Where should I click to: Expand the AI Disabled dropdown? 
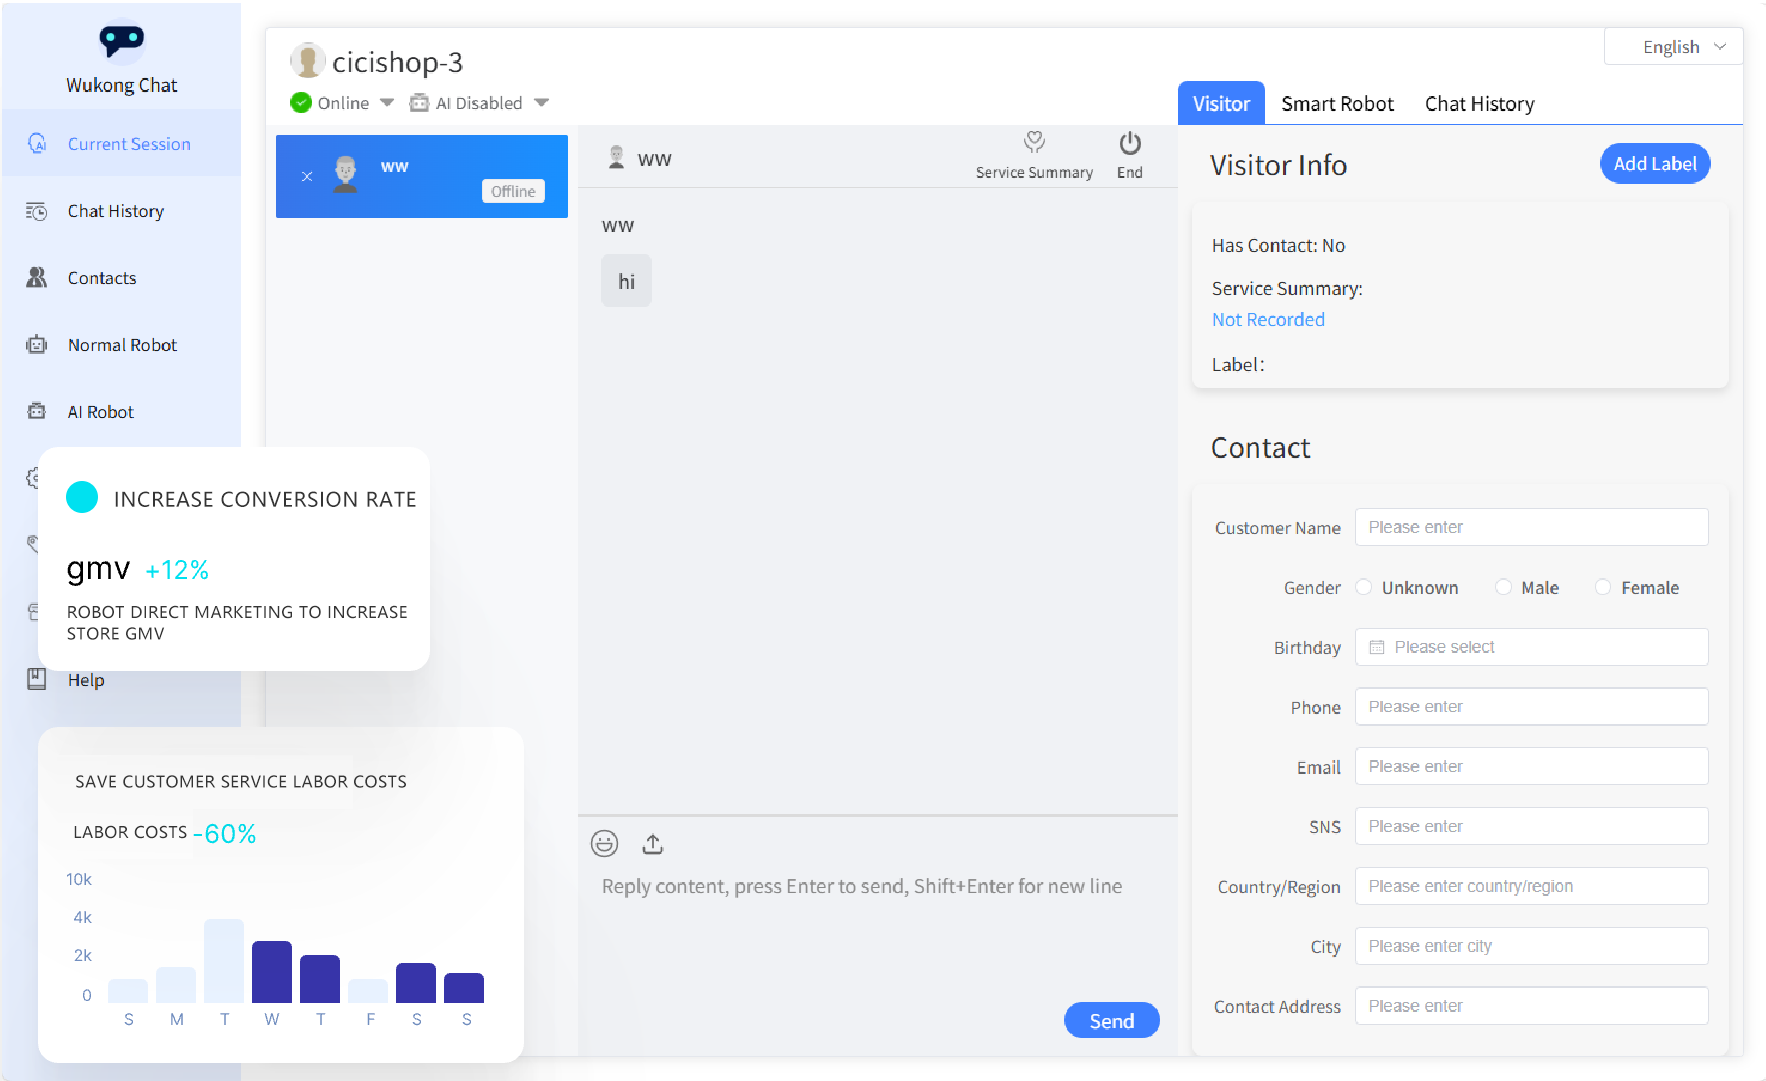tap(478, 102)
